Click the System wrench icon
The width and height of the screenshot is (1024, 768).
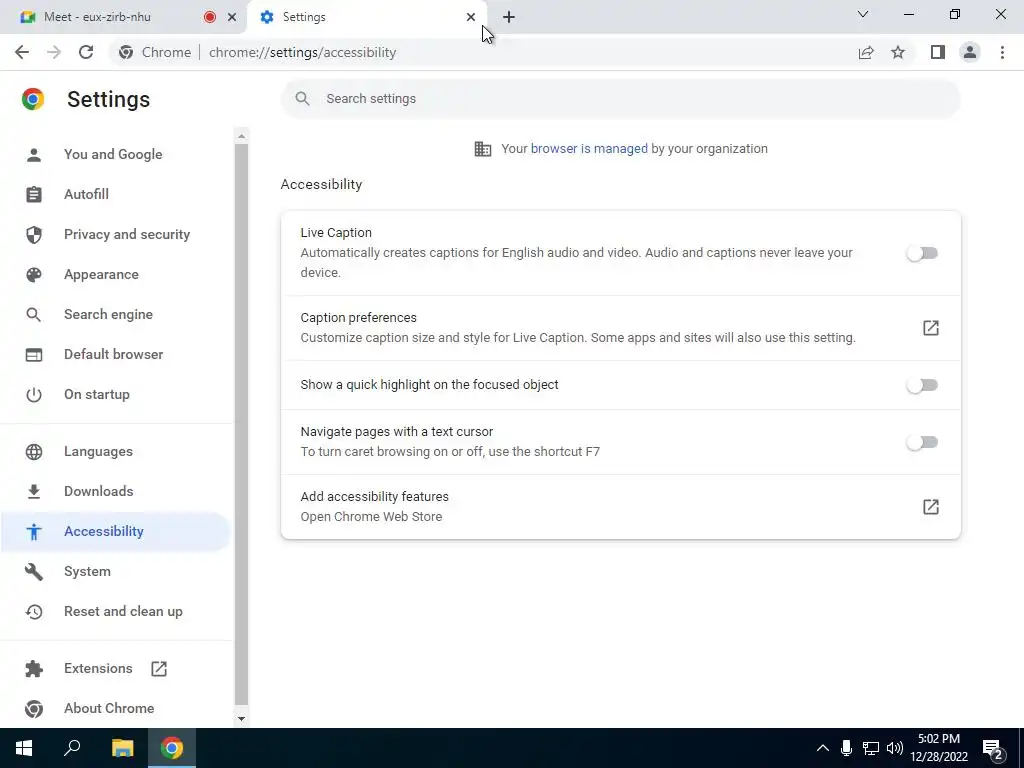(x=34, y=571)
